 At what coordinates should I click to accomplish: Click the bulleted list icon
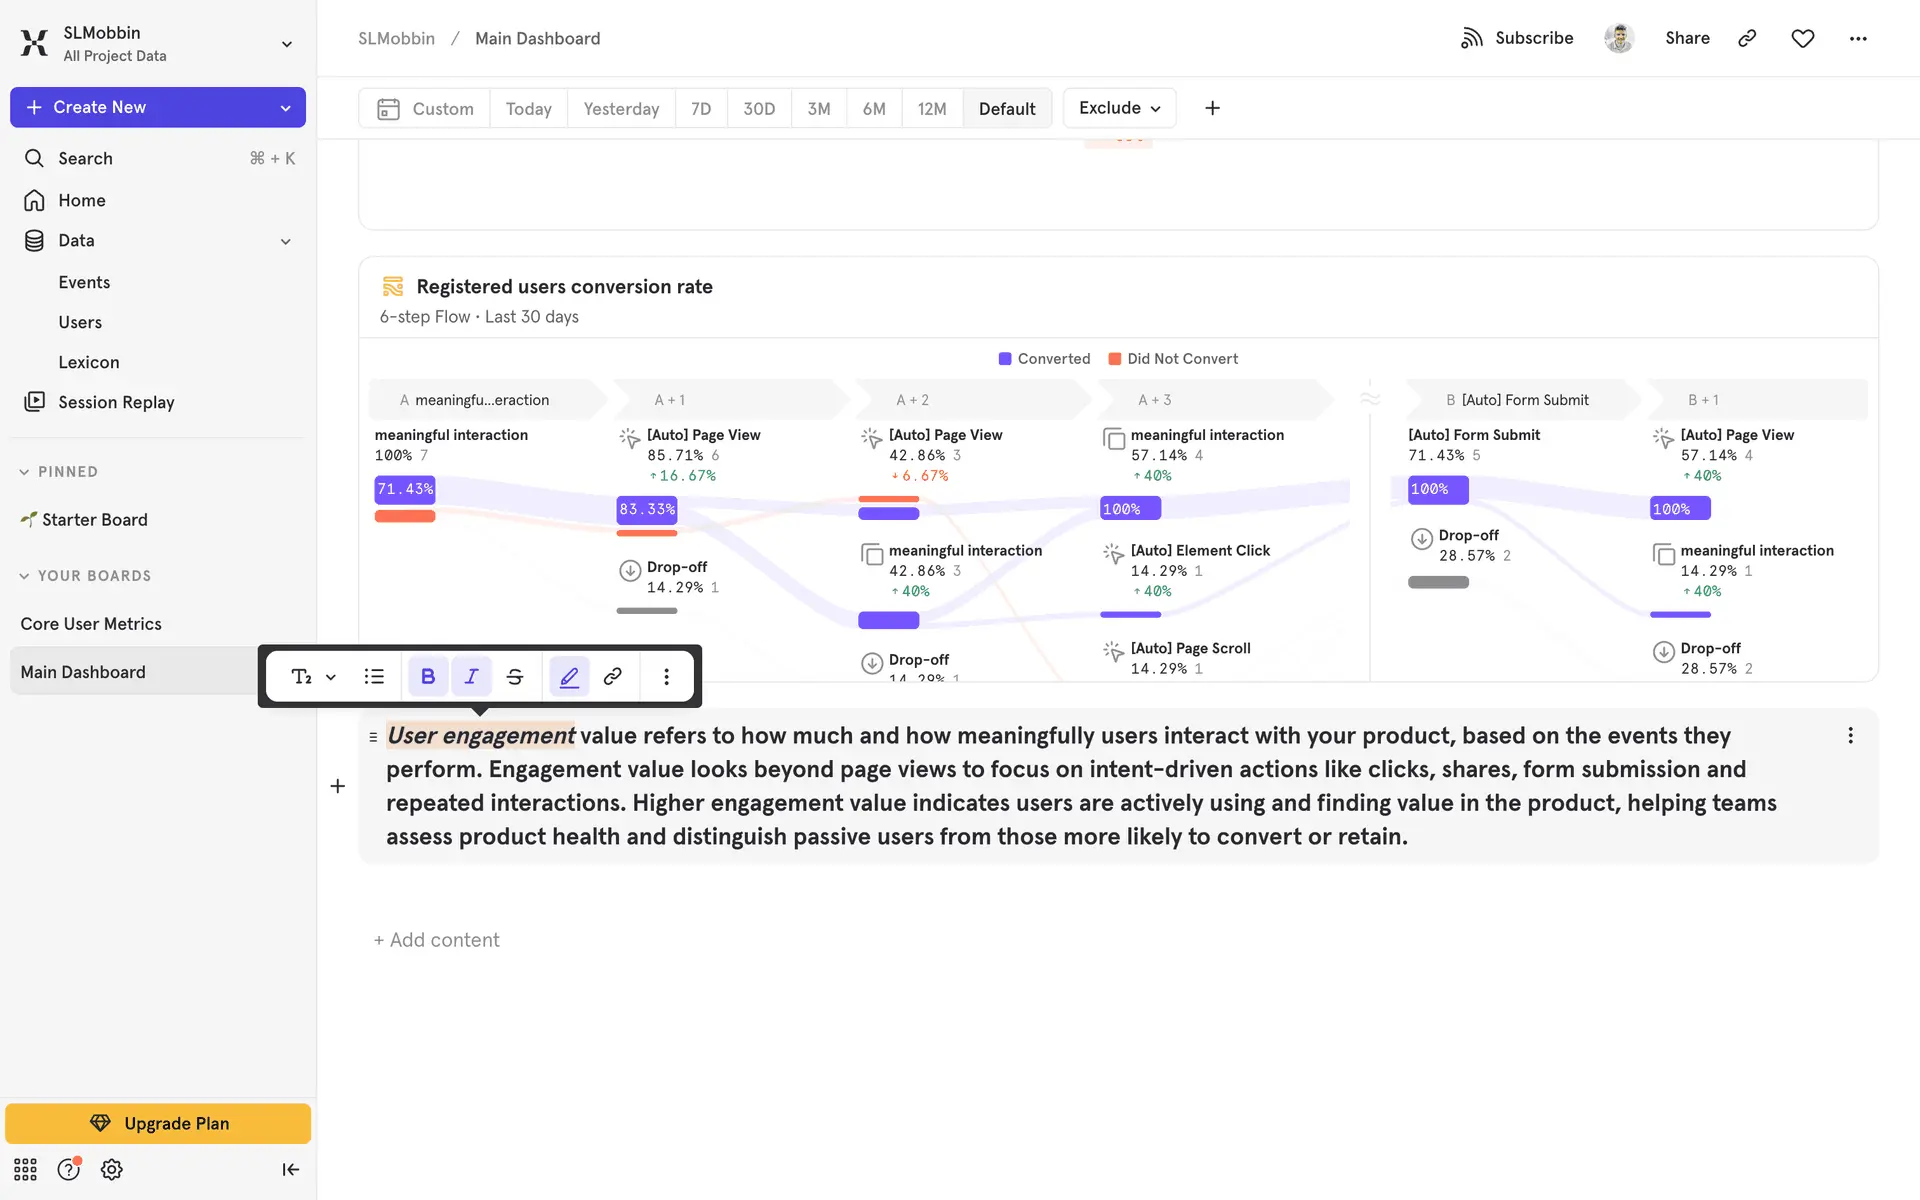[x=374, y=677]
